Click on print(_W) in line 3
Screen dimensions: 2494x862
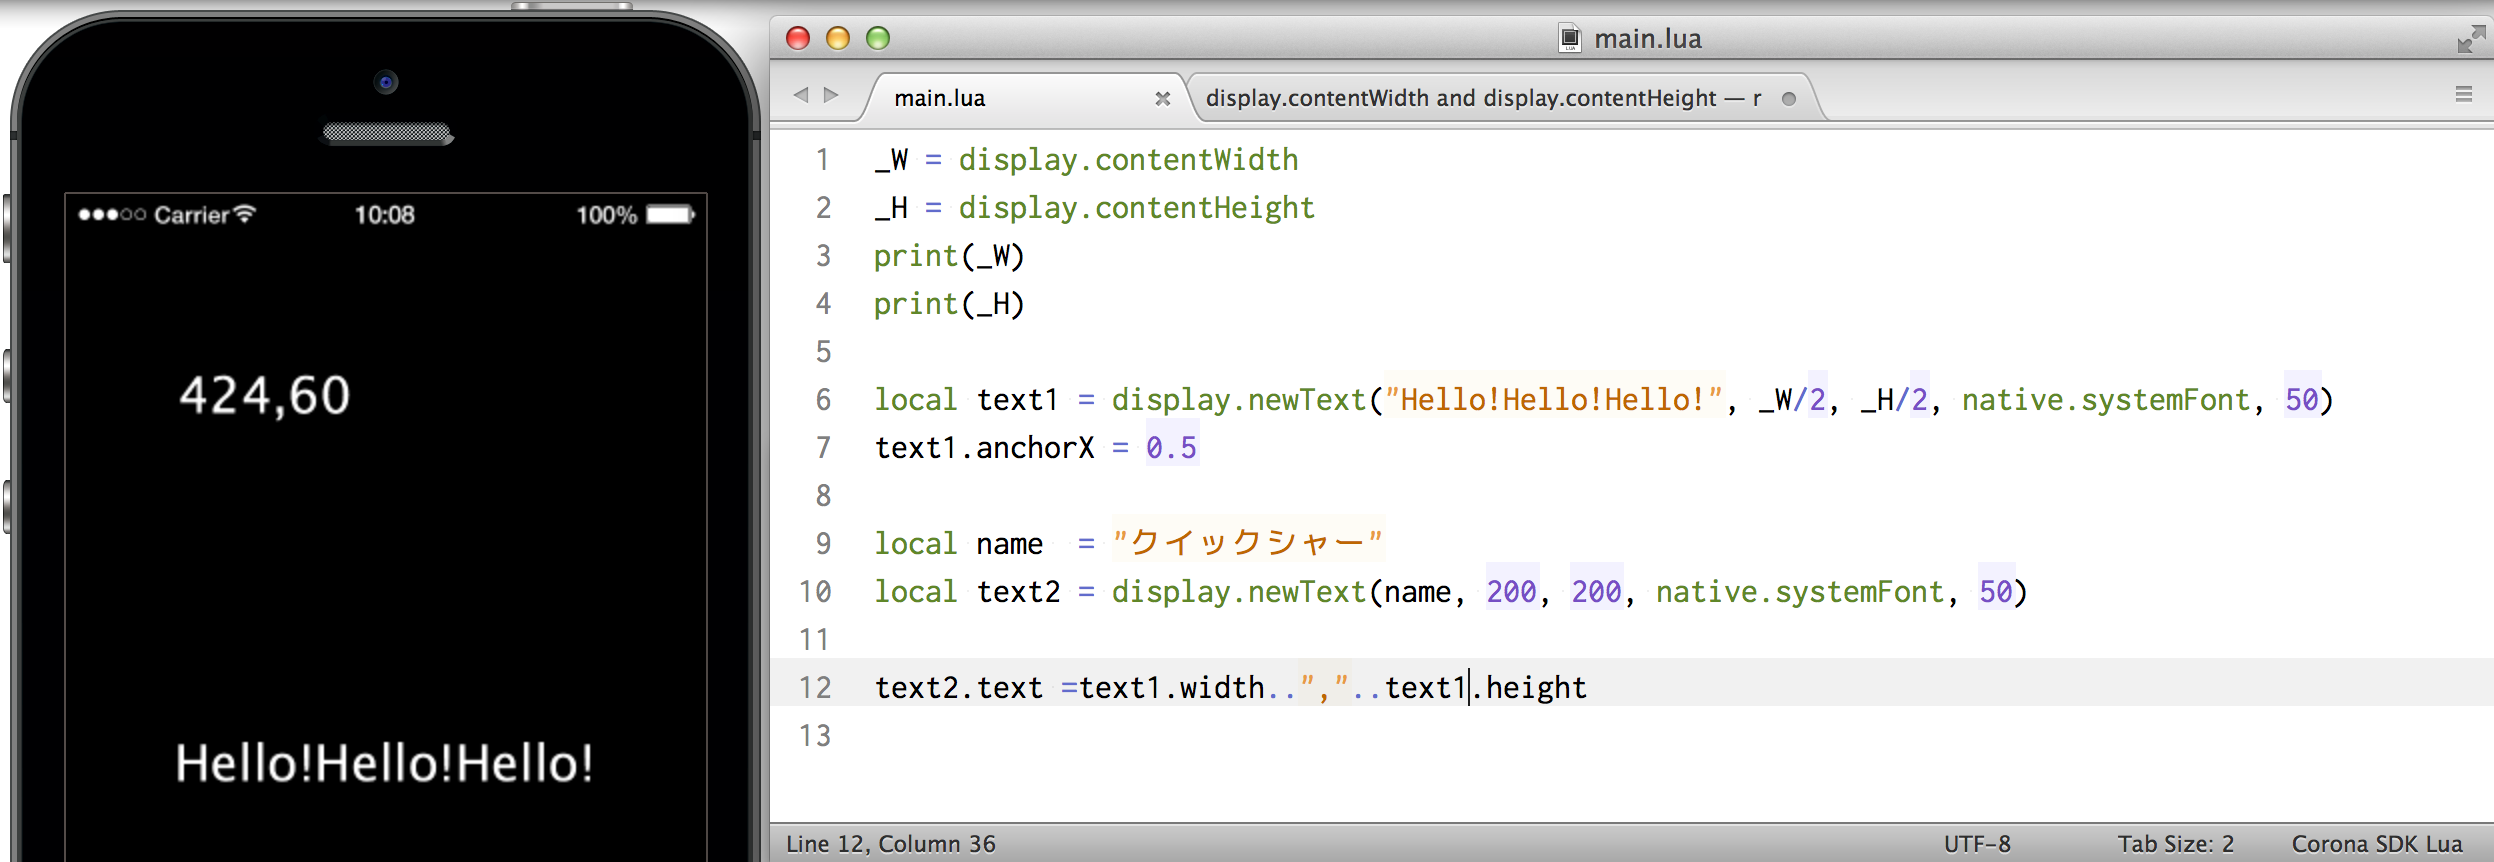coord(949,256)
